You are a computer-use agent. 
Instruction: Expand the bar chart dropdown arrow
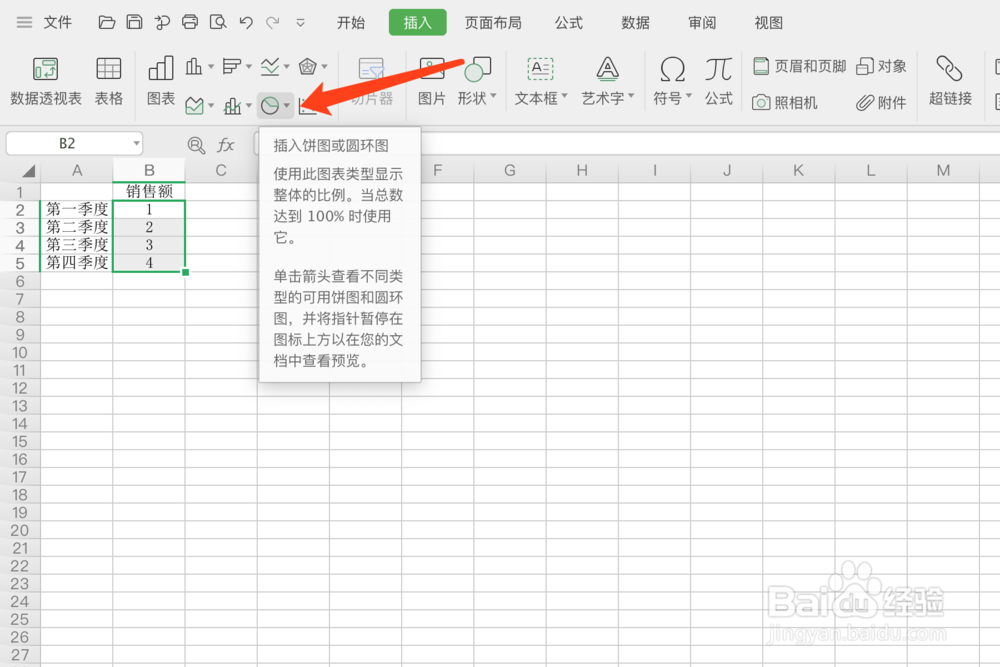pos(249,66)
